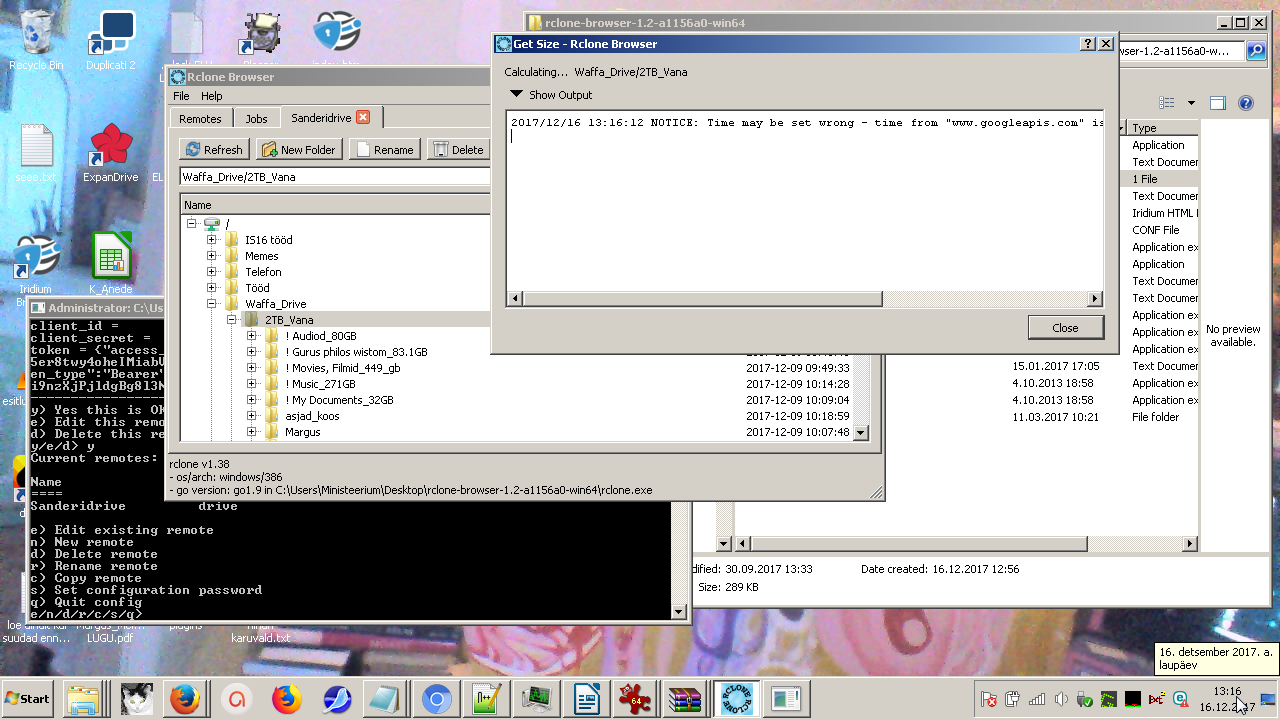Expand the Telefon folder node
The image size is (1280, 720).
tap(211, 272)
